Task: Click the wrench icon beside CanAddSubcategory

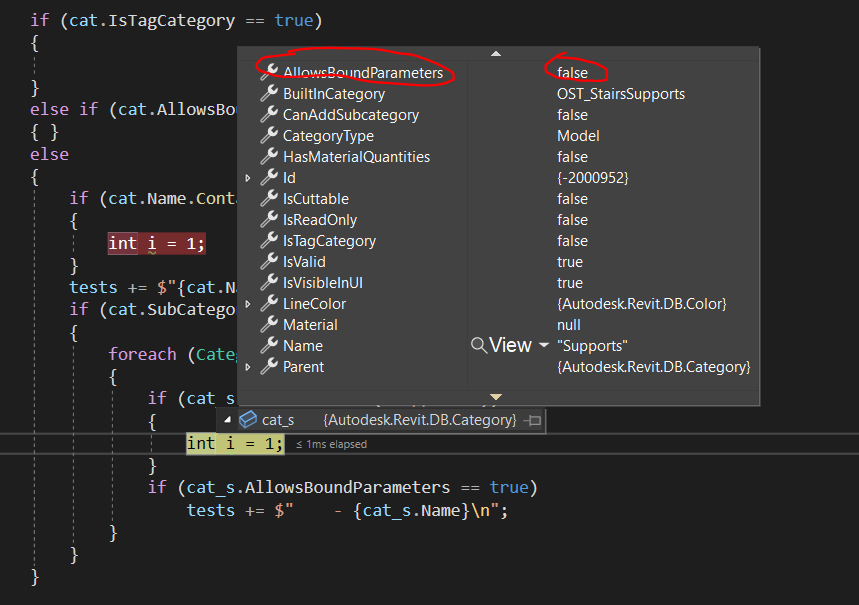Action: pos(268,115)
